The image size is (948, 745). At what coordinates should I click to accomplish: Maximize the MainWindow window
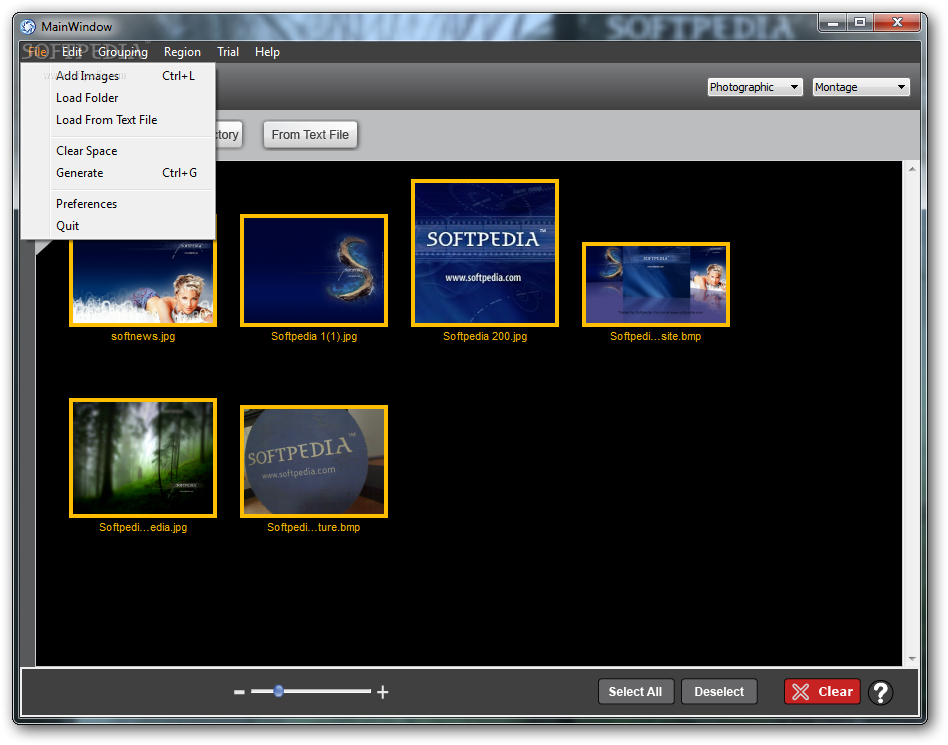pos(859,23)
